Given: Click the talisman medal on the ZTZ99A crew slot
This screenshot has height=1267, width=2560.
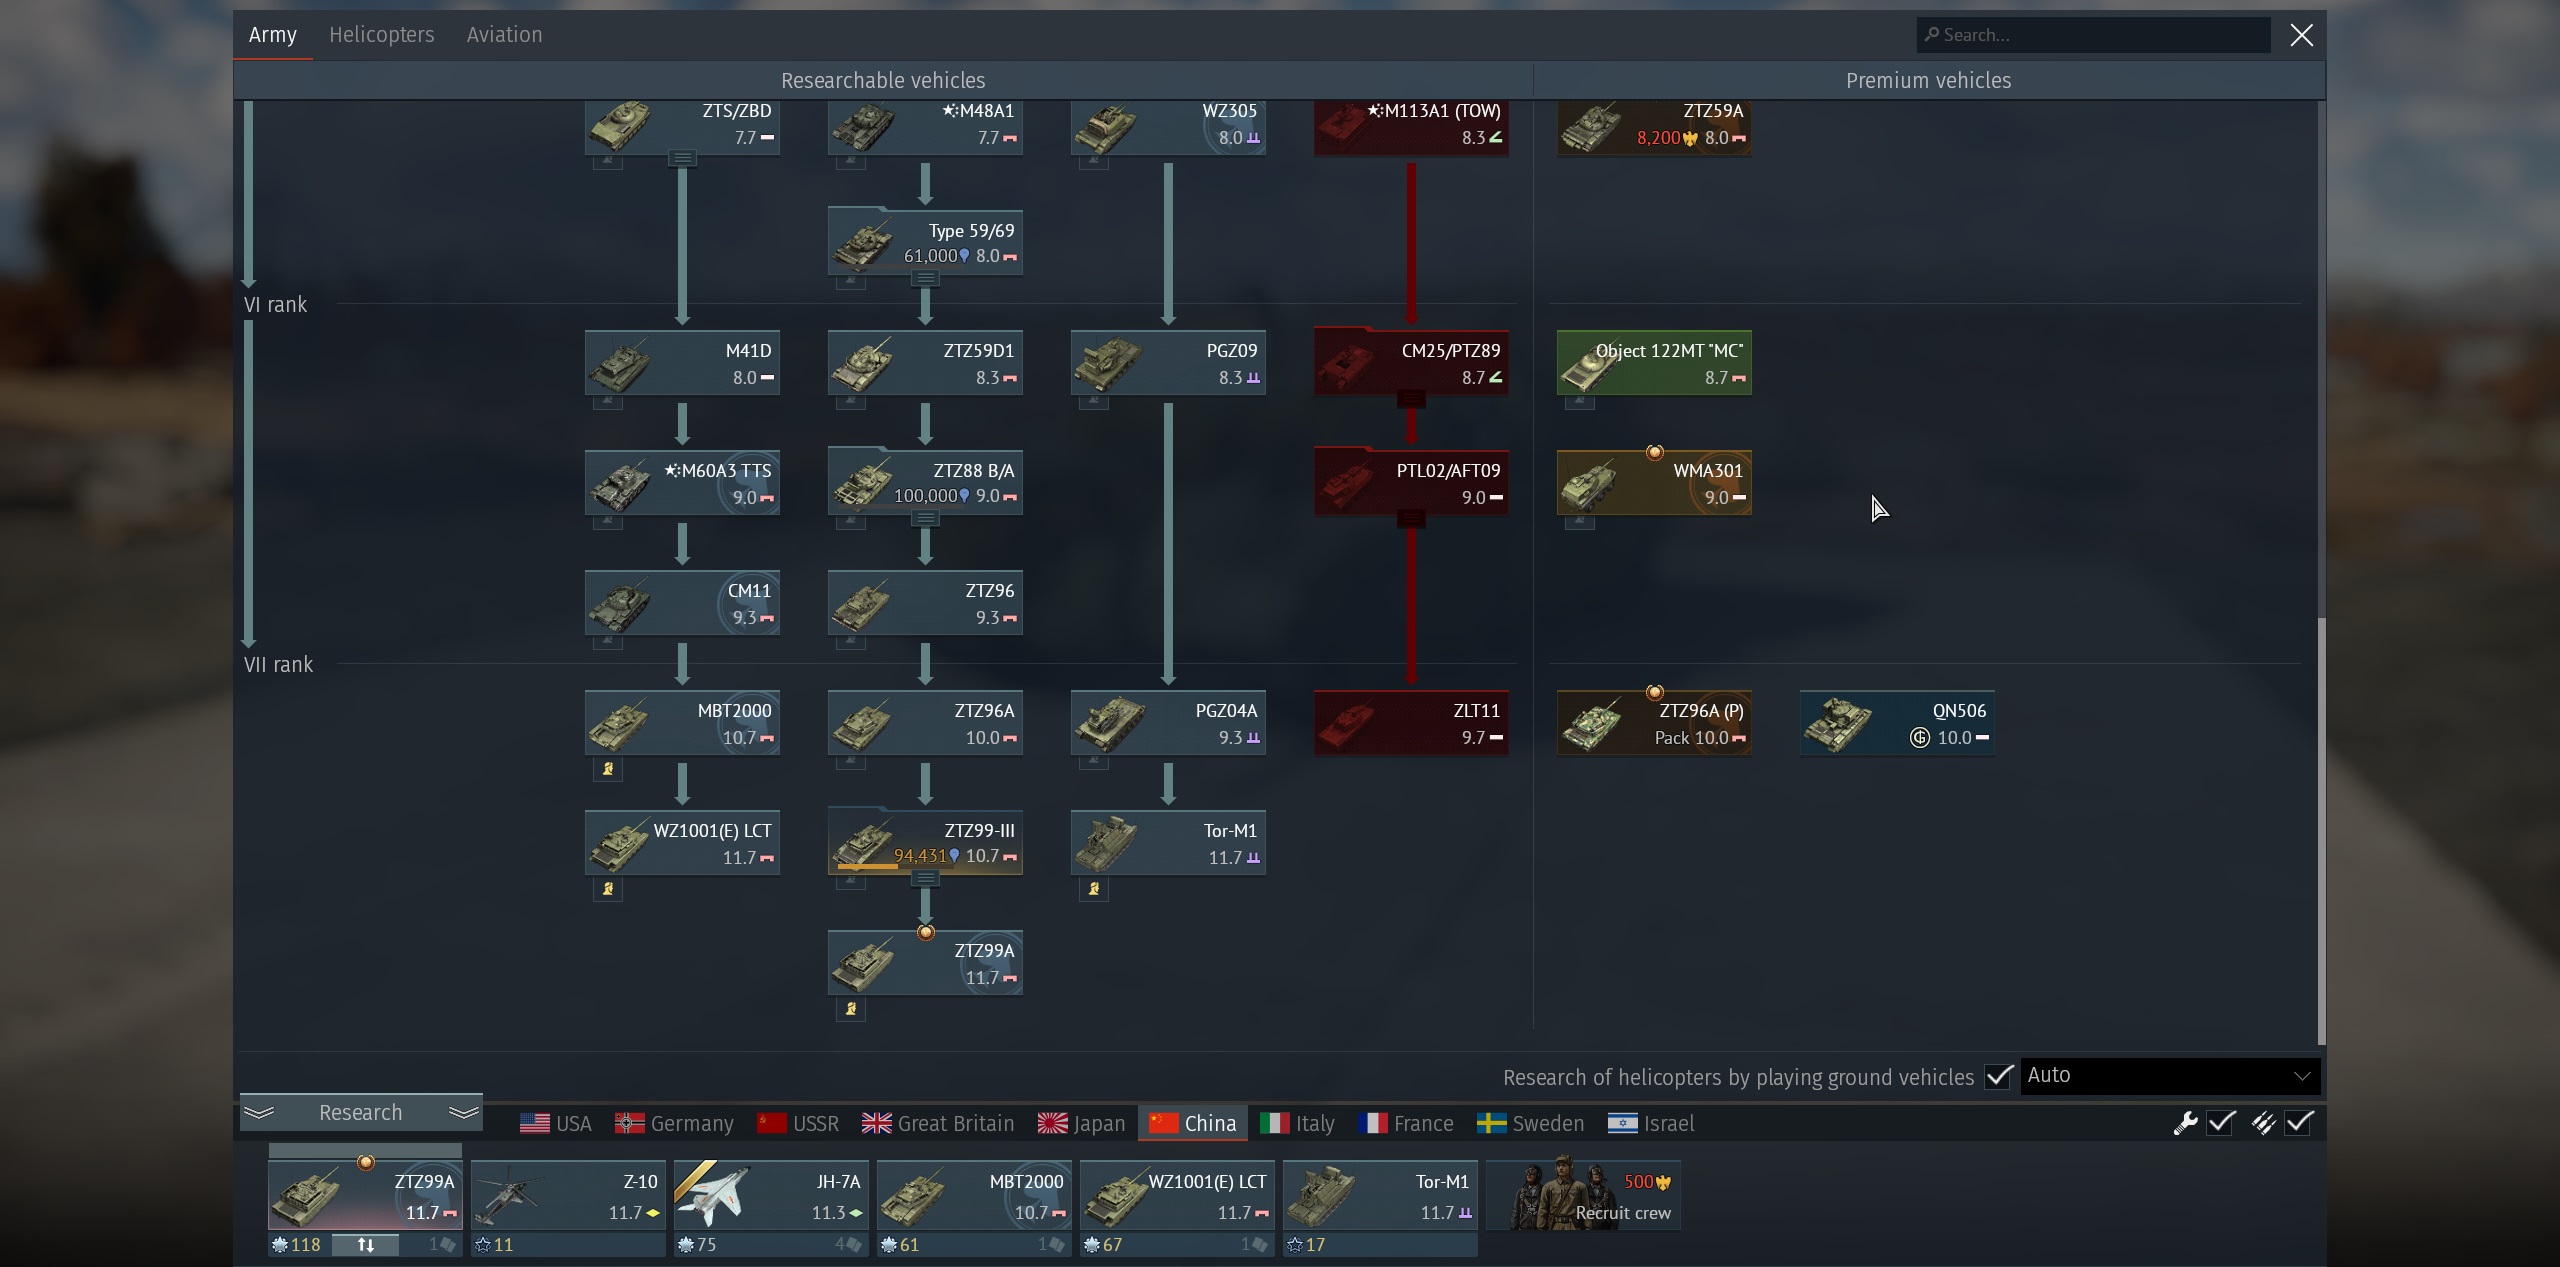Looking at the screenshot, I should [366, 1163].
